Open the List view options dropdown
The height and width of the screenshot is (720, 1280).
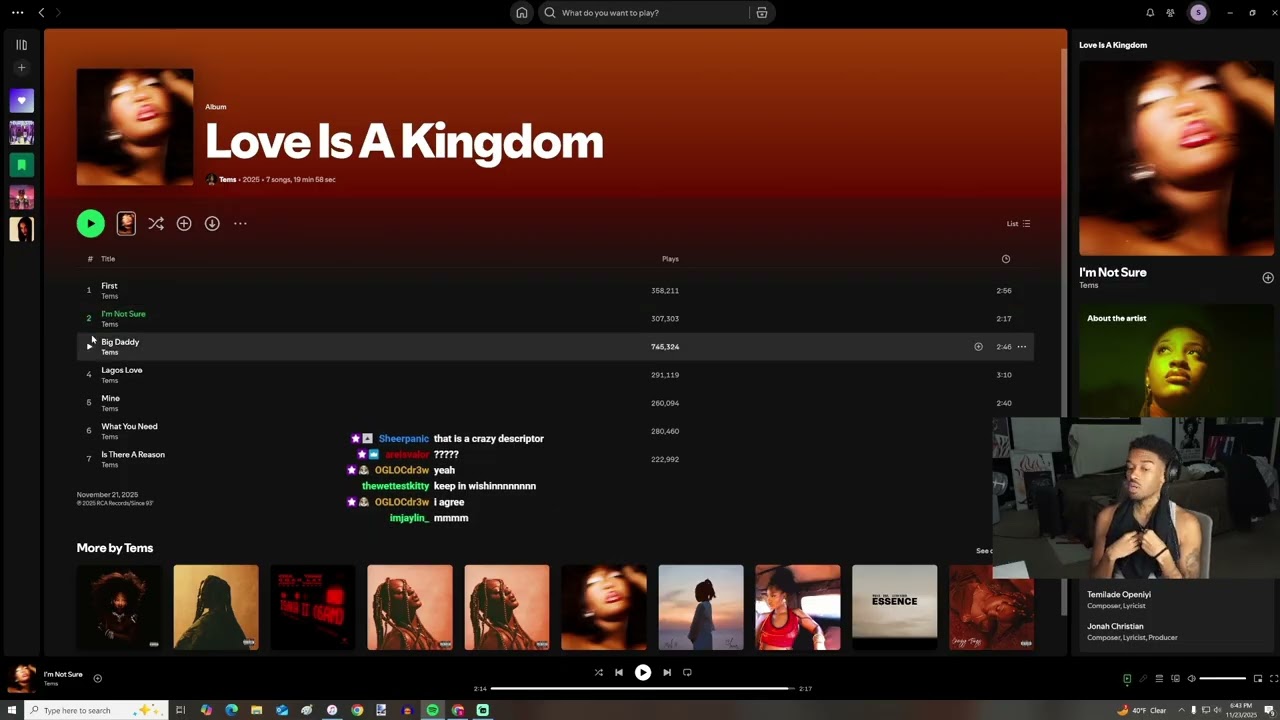pos(1018,224)
